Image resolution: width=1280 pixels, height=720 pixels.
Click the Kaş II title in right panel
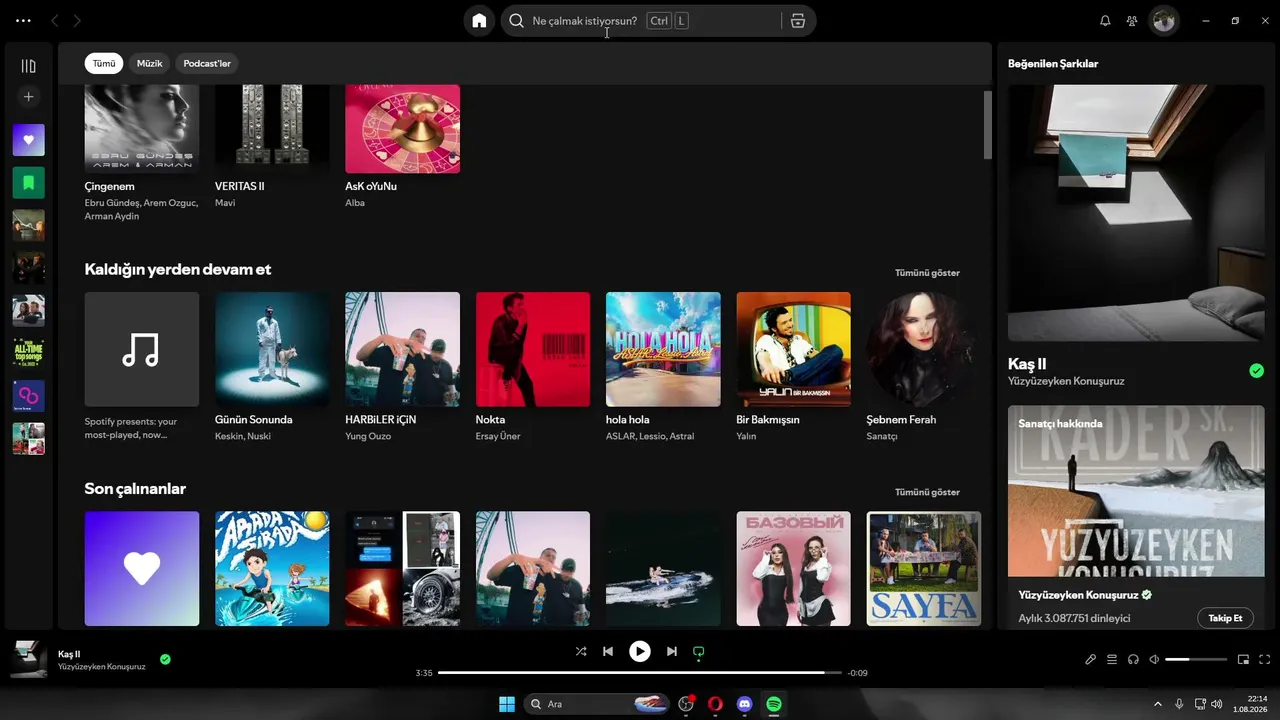click(x=1027, y=364)
